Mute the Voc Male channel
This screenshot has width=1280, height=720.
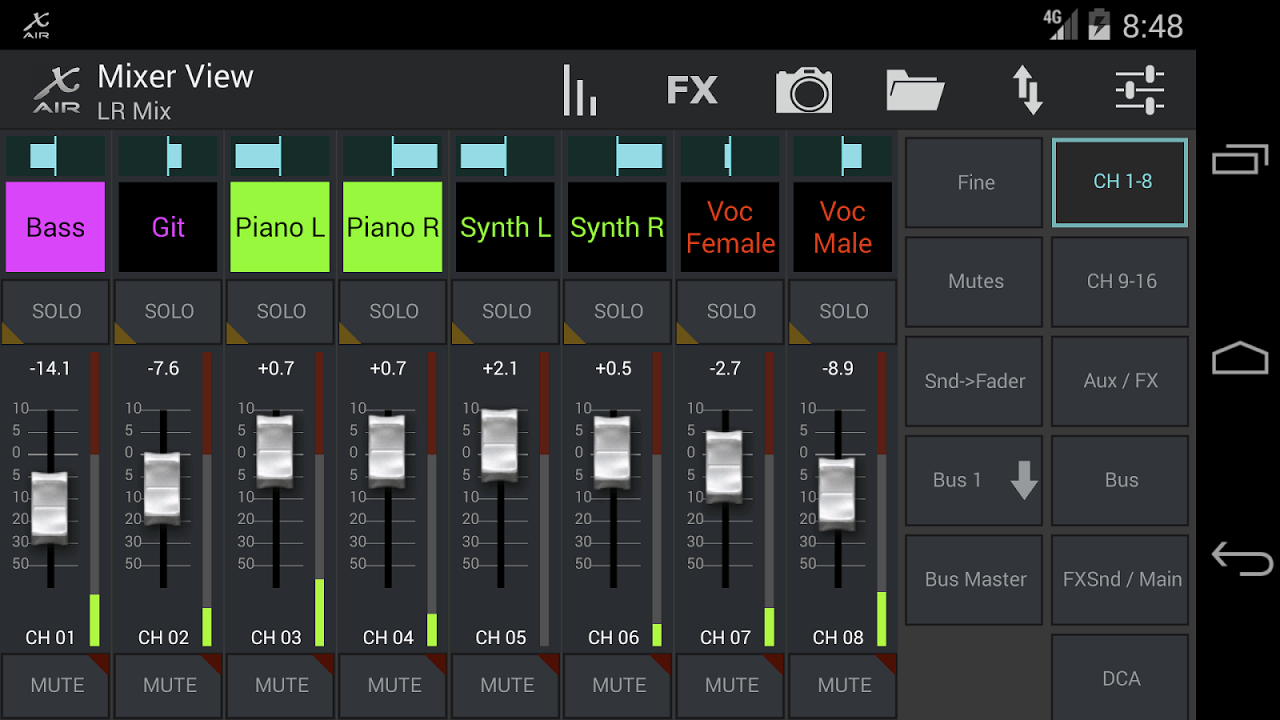(842, 685)
